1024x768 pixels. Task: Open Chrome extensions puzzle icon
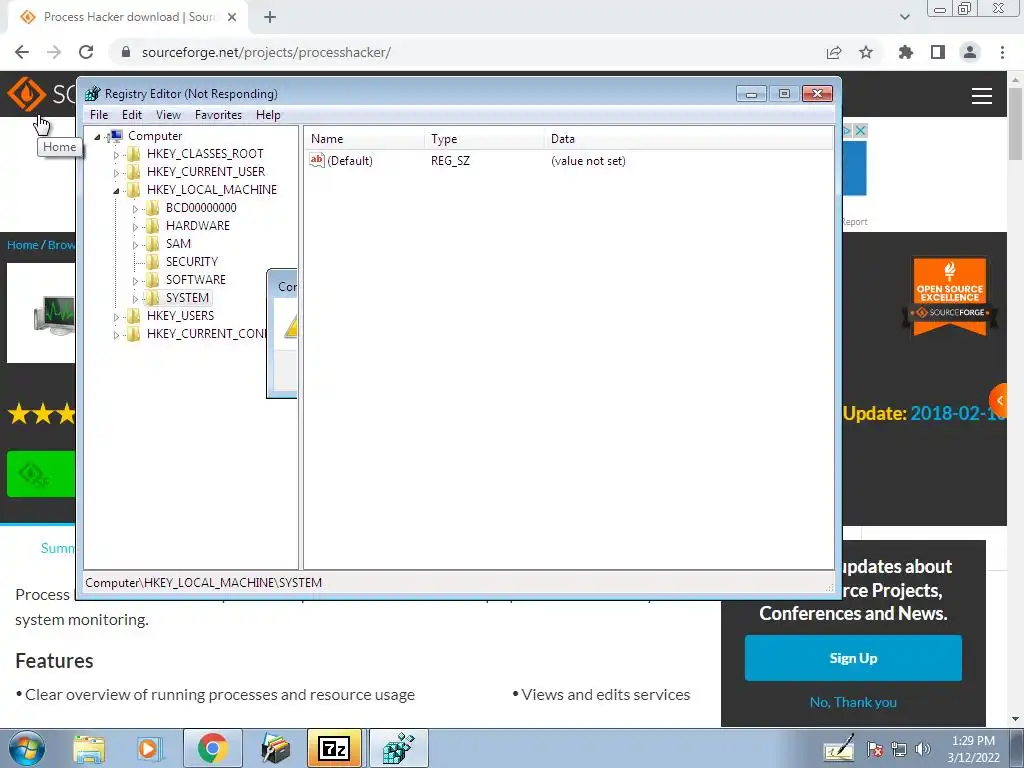906,52
